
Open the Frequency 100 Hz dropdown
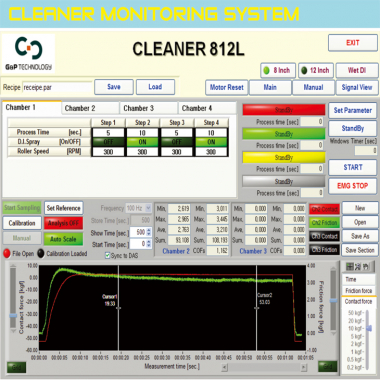click(138, 208)
